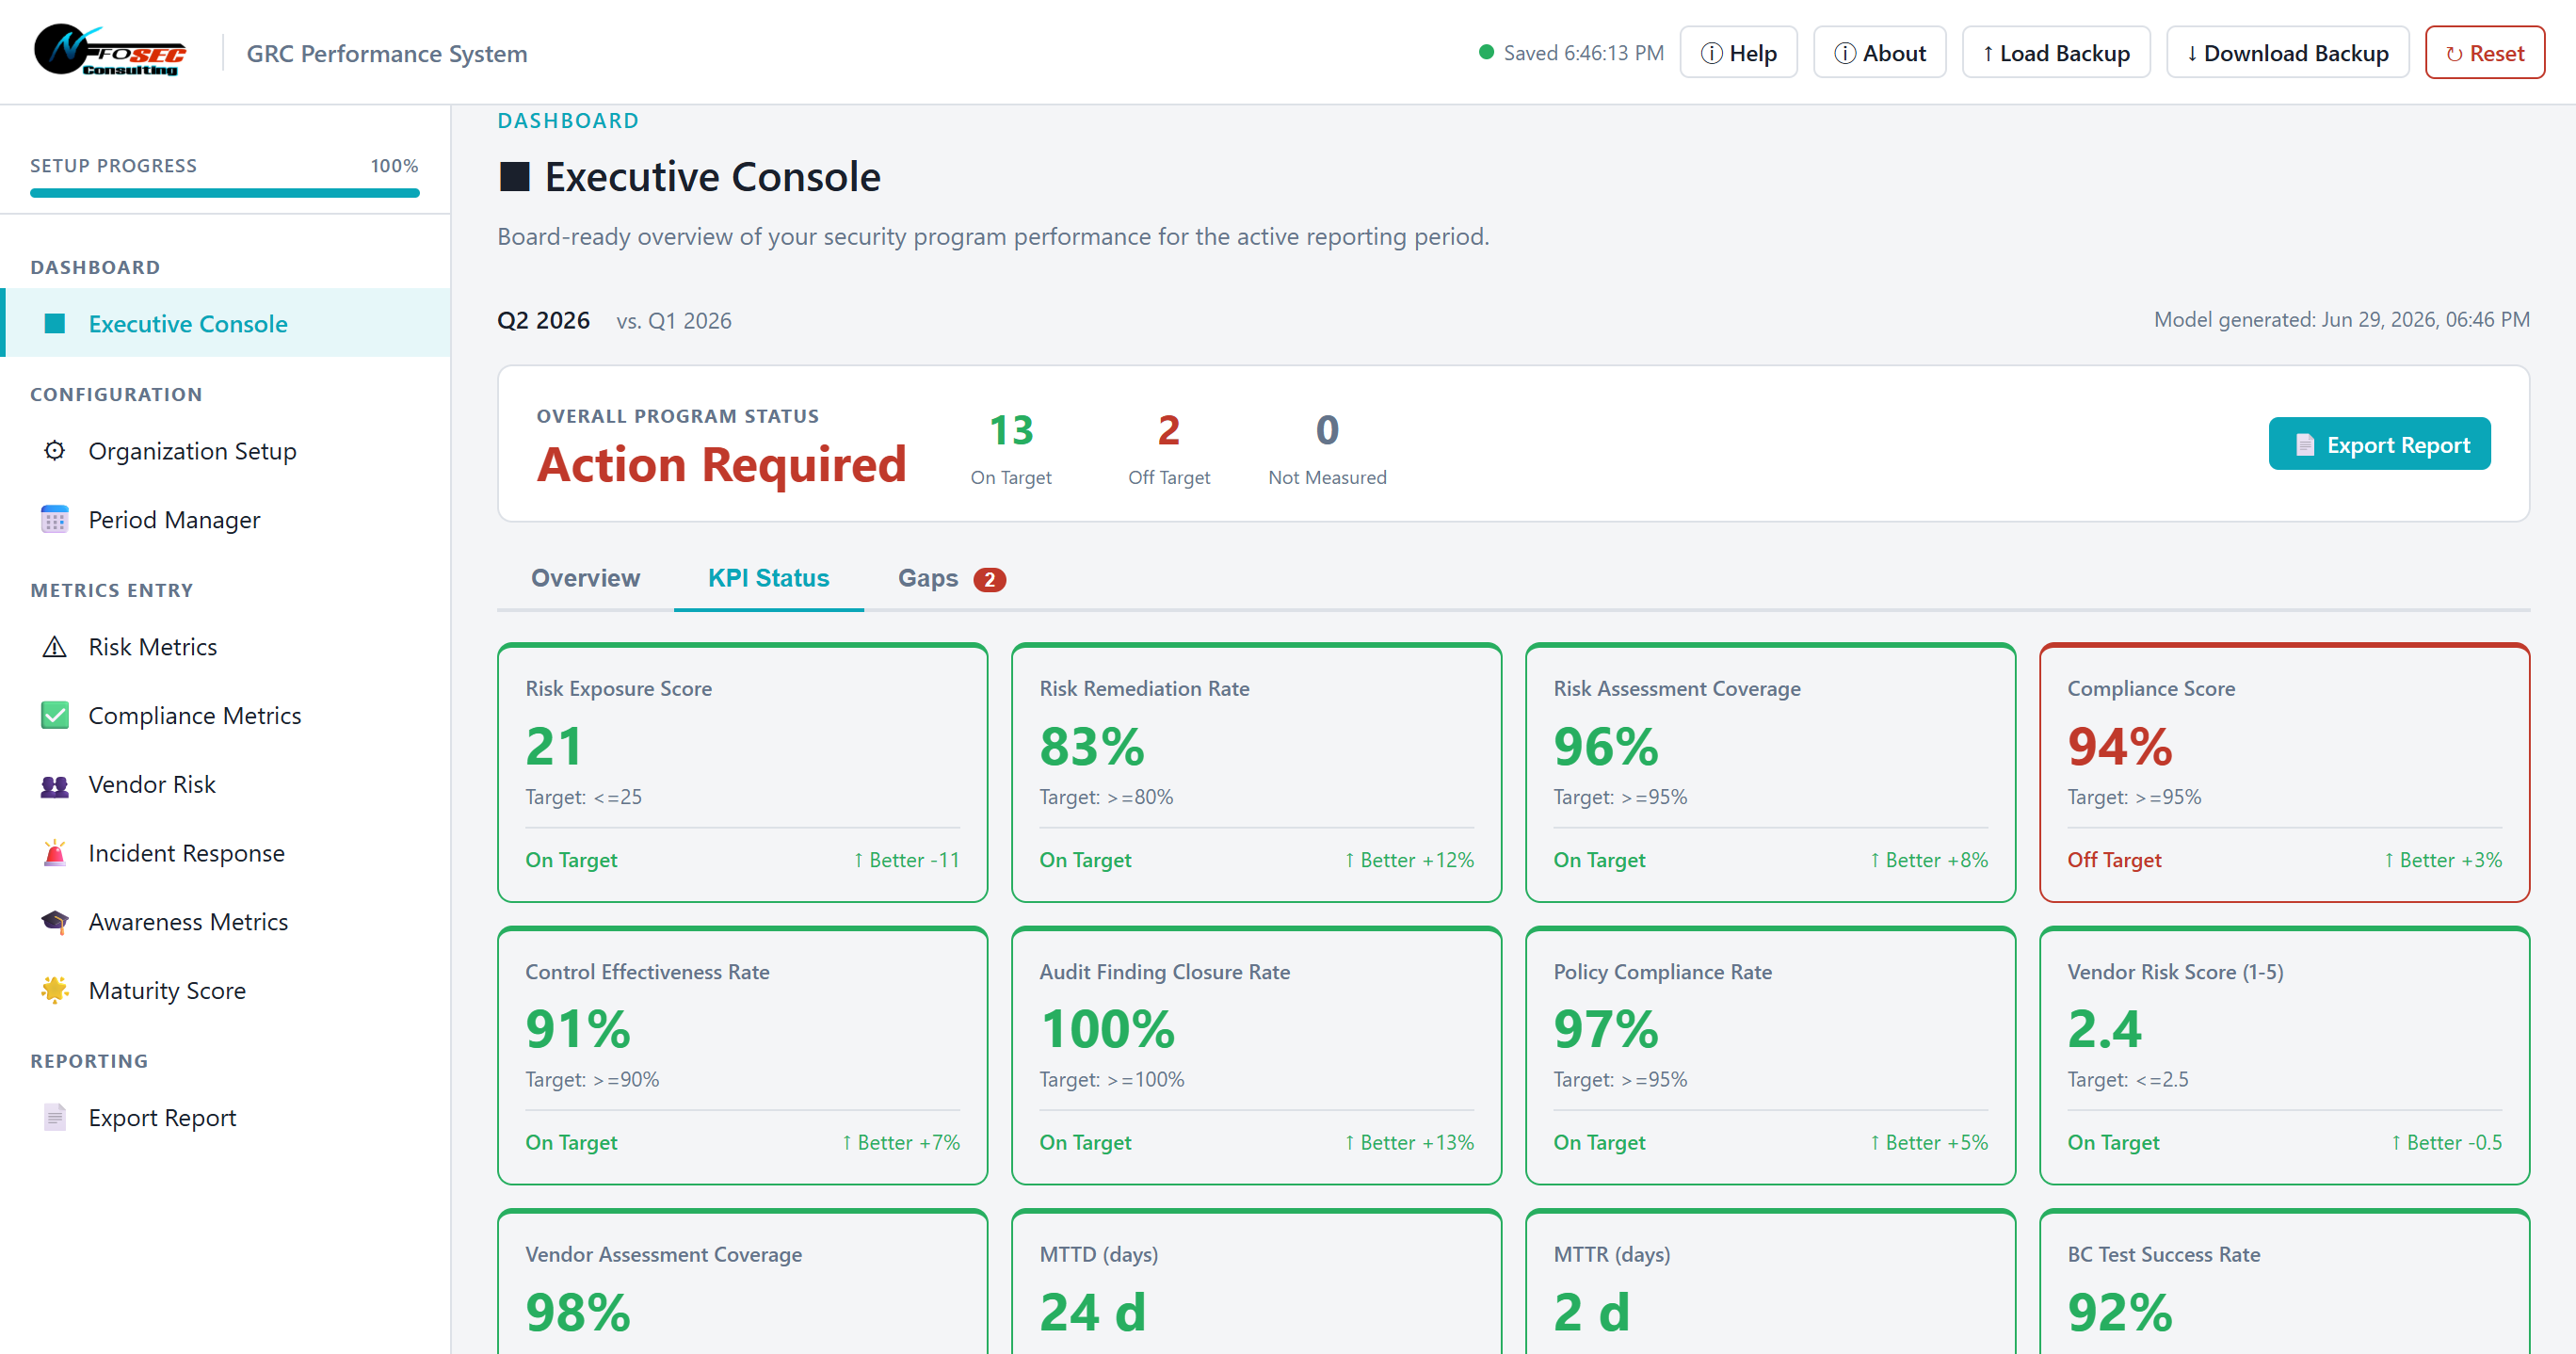Click the Period Manager calendar icon
This screenshot has width=2576, height=1354.
[x=55, y=519]
